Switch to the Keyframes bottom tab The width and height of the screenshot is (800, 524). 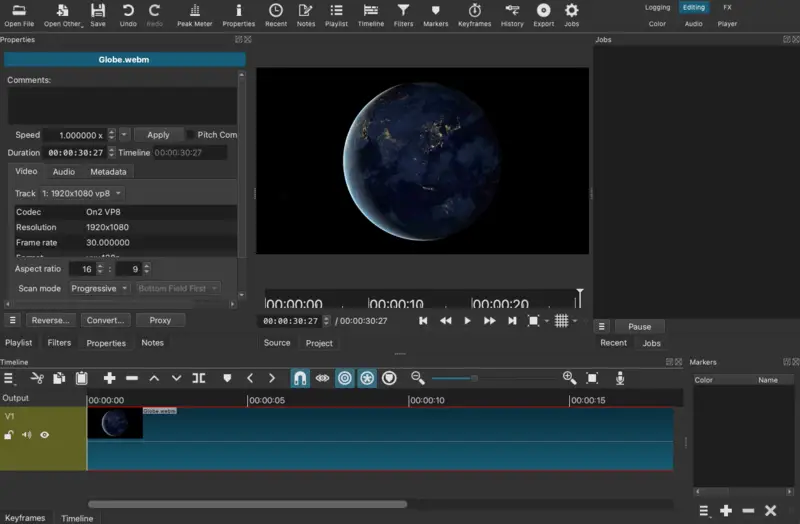pyautogui.click(x=25, y=518)
